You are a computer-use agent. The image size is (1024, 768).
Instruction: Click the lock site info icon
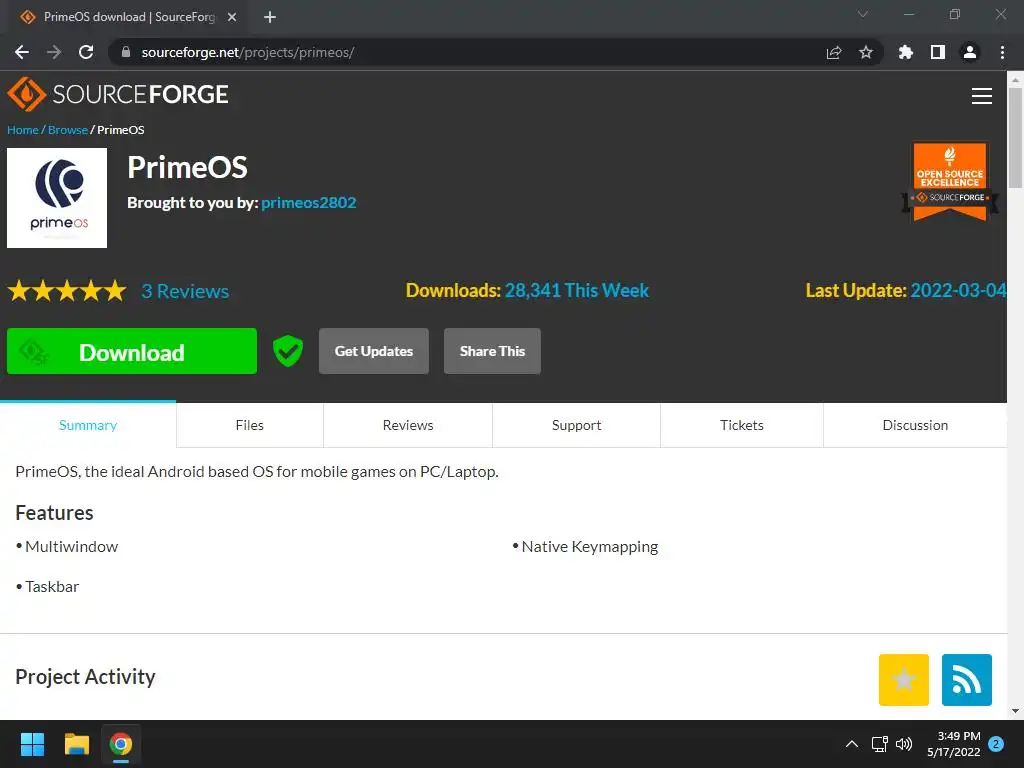(x=126, y=52)
